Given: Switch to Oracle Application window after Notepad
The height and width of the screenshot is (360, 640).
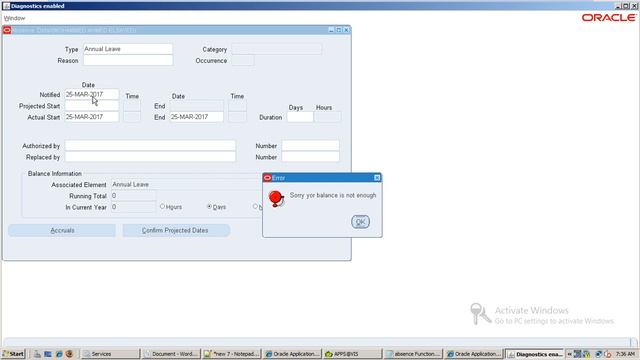Looking at the screenshot, I should point(292,354).
